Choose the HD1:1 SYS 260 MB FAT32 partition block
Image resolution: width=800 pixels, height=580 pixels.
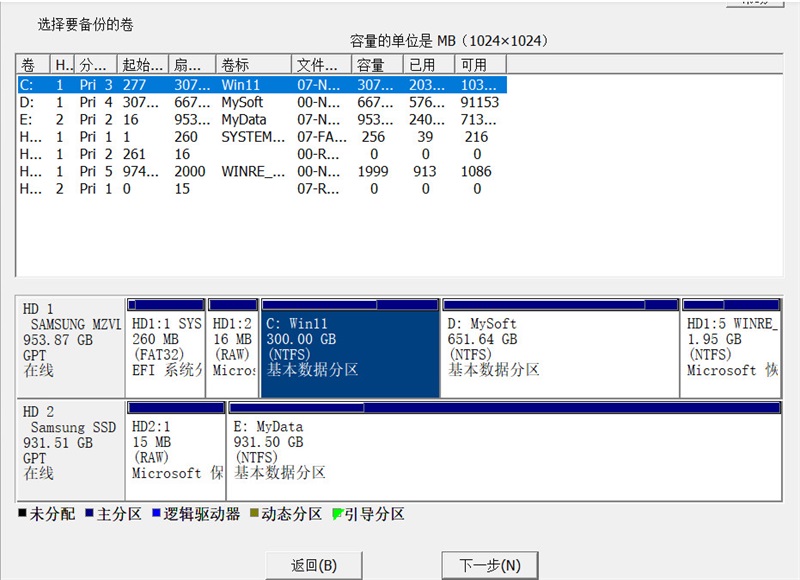pyautogui.click(x=166, y=348)
